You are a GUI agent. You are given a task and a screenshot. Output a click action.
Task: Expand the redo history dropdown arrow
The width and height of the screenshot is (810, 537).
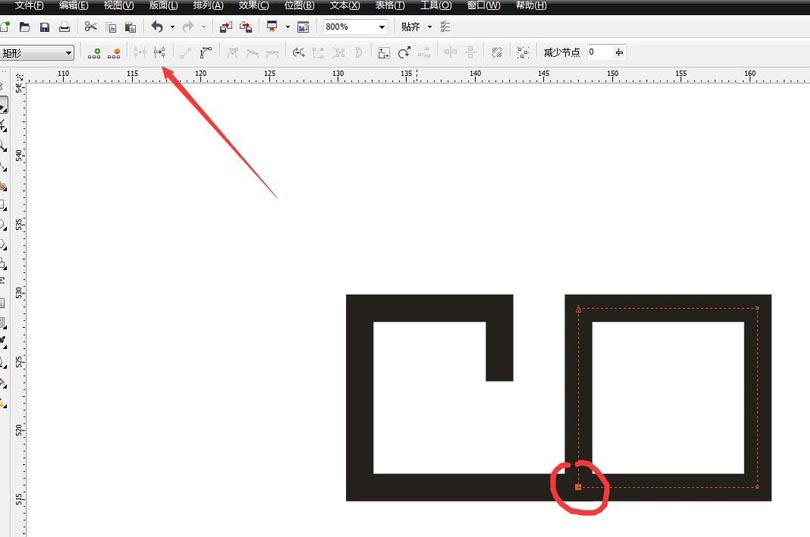coord(204,27)
